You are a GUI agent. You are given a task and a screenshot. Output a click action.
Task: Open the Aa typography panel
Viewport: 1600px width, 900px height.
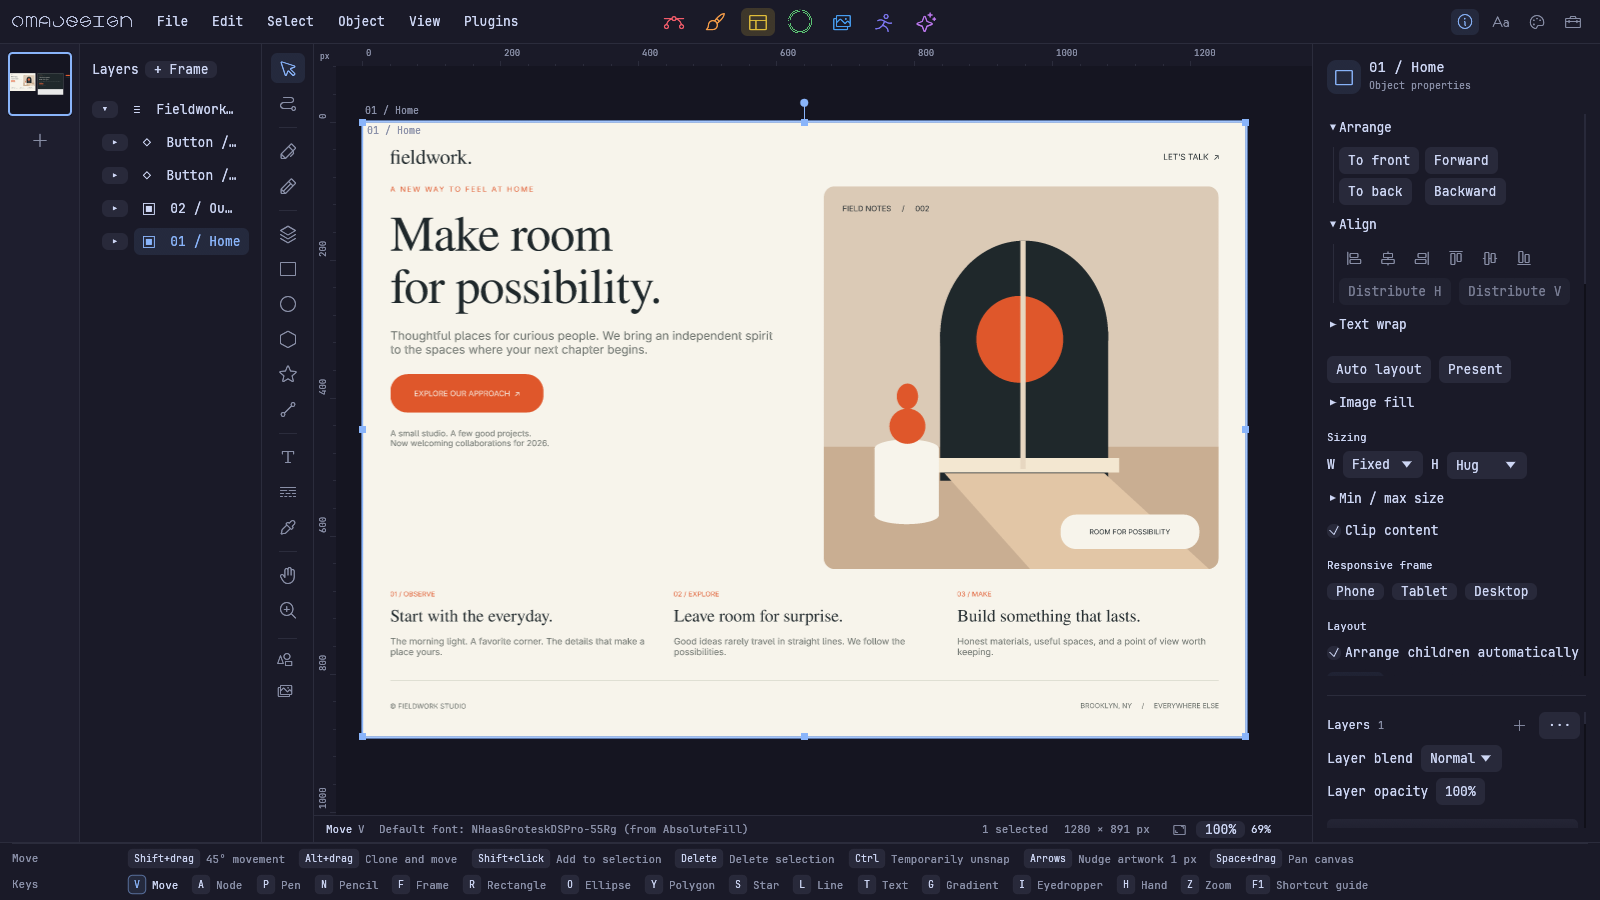coord(1501,22)
